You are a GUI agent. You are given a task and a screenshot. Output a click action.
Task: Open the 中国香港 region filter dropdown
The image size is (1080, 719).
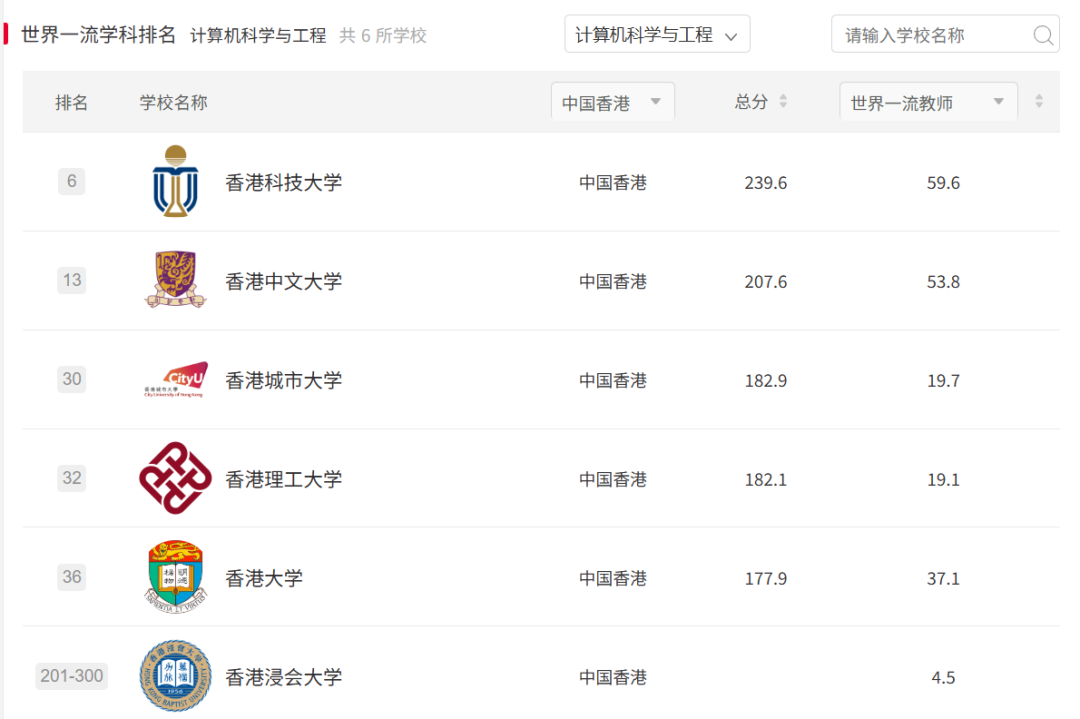pos(613,101)
